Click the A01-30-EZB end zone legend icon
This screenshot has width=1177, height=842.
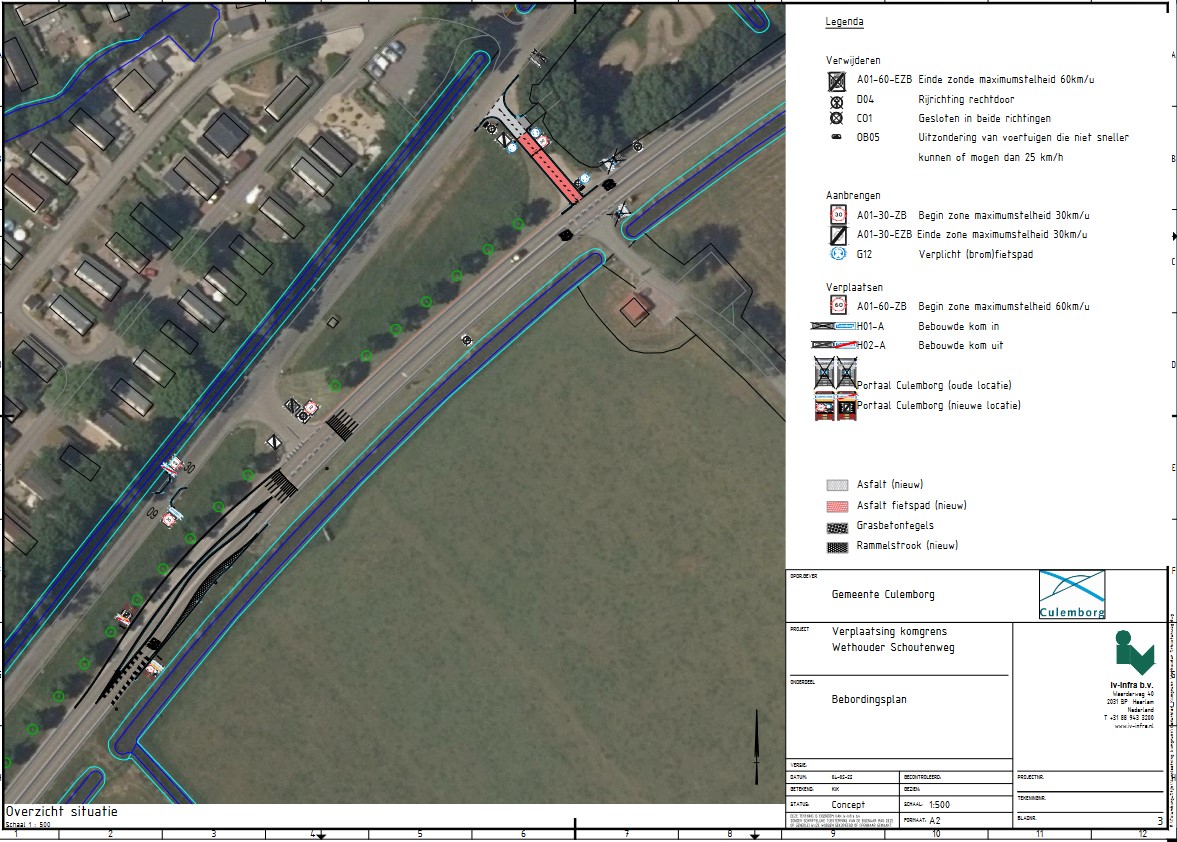tap(836, 235)
